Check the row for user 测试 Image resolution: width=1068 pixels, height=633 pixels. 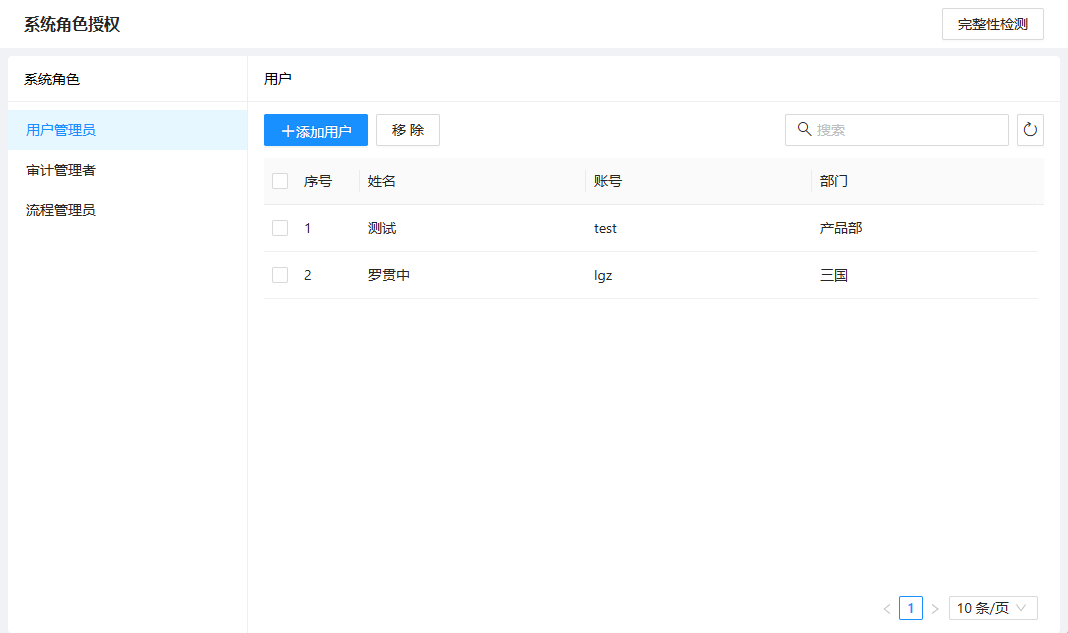[280, 228]
